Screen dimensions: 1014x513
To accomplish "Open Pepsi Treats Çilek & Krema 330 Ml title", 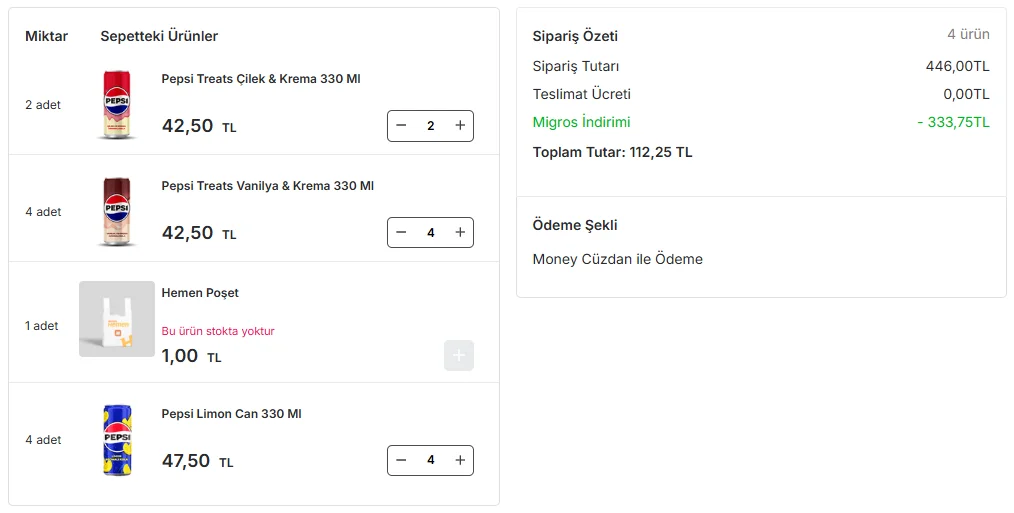I will pos(261,79).
